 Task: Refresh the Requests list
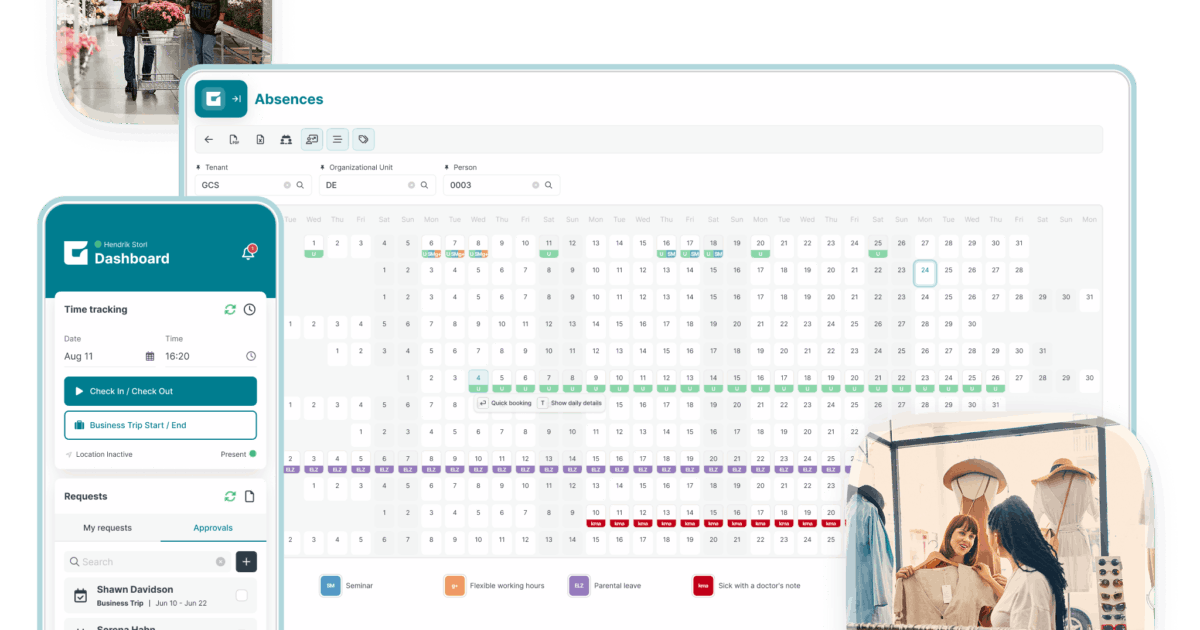pos(230,496)
